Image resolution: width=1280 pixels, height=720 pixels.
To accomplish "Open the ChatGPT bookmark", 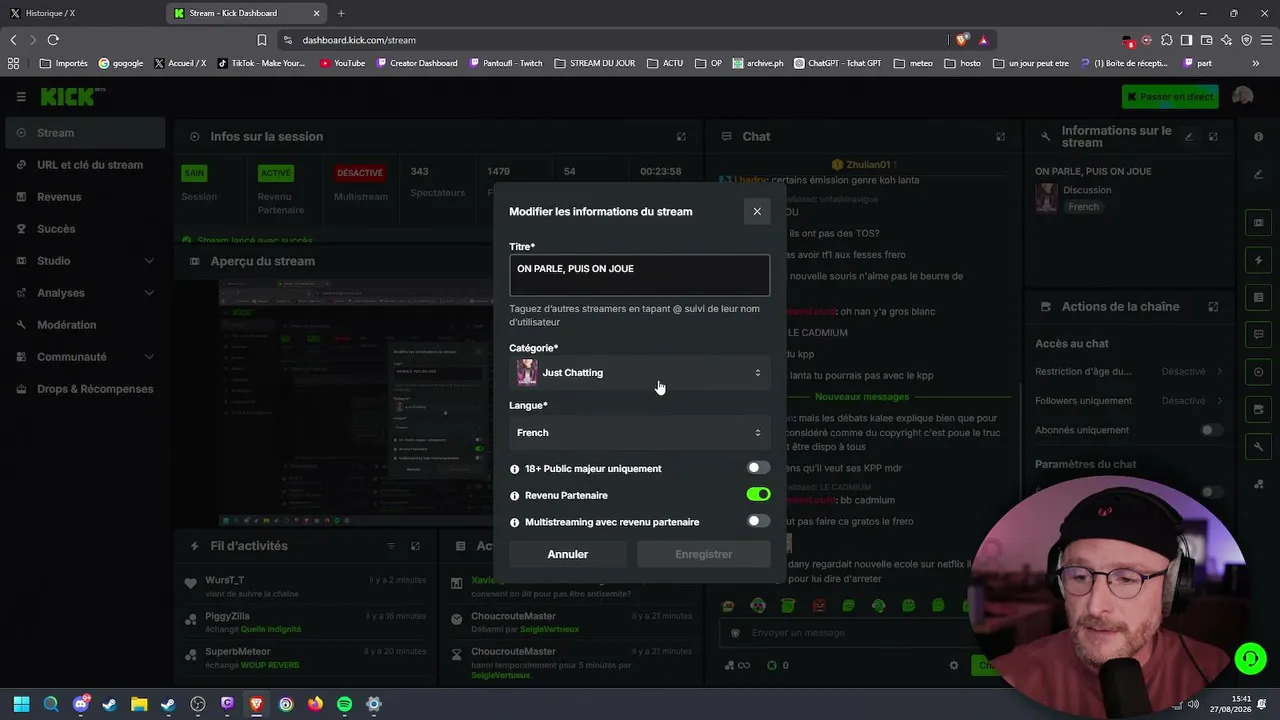I will pos(838,63).
